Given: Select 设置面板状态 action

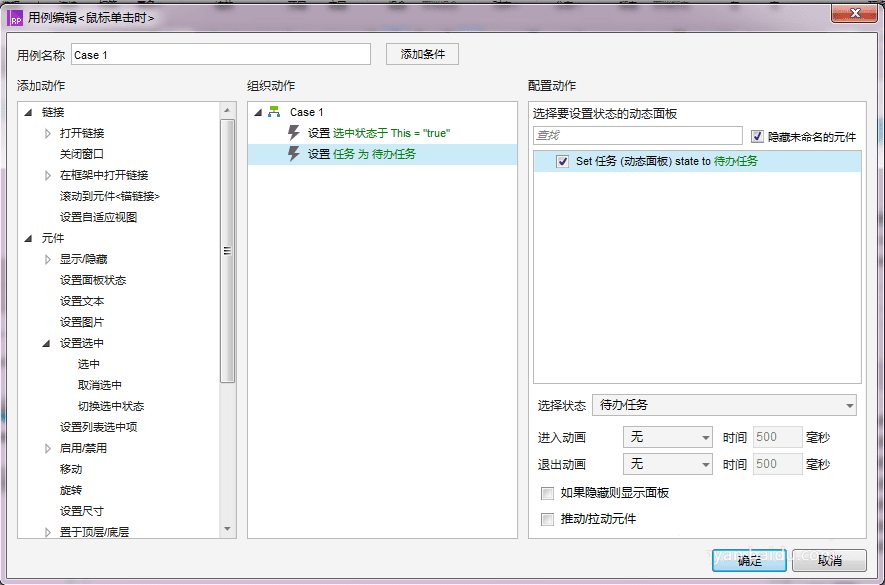Looking at the screenshot, I should 93,280.
